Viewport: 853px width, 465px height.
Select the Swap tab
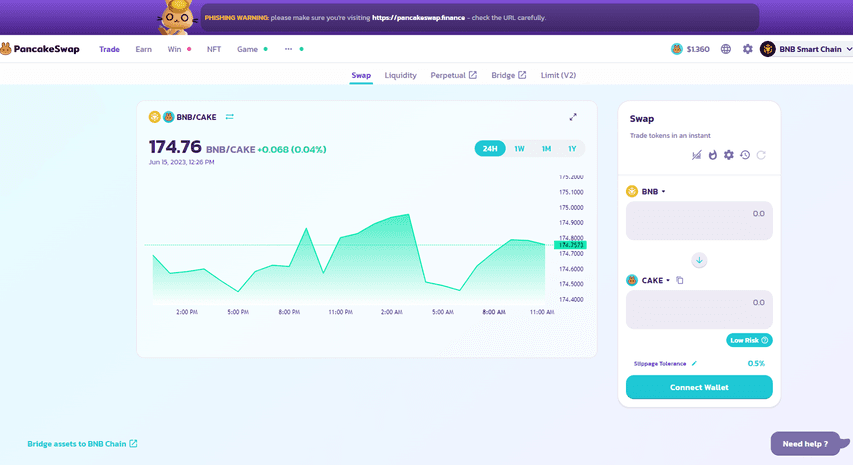pyautogui.click(x=361, y=75)
